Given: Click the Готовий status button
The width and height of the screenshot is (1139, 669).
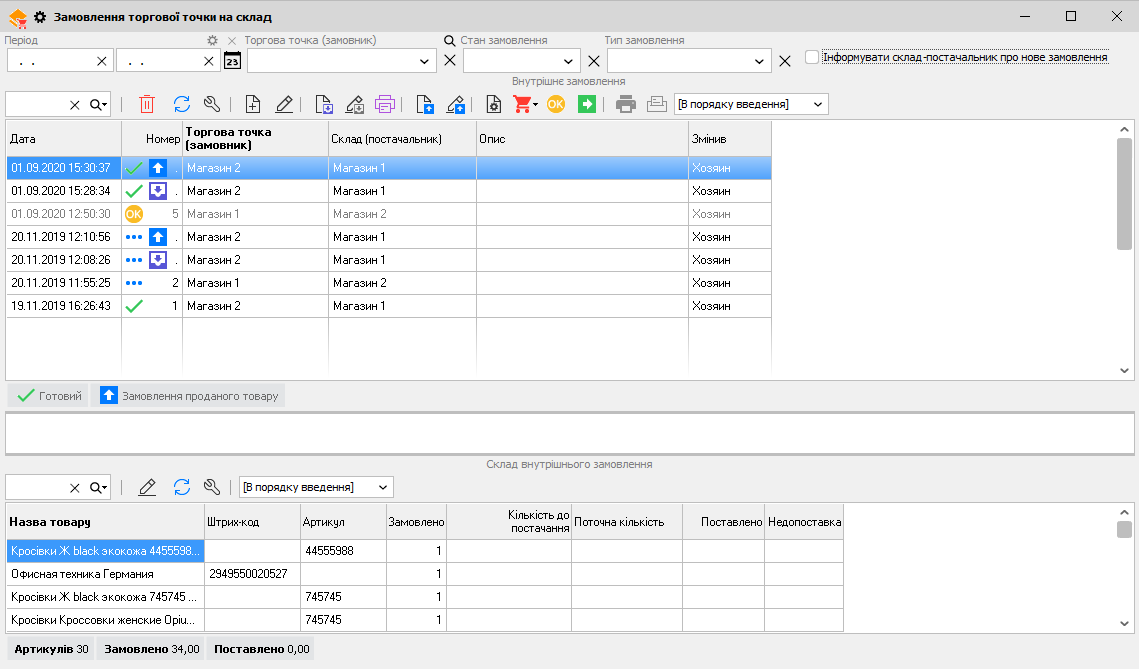Looking at the screenshot, I should (48, 396).
